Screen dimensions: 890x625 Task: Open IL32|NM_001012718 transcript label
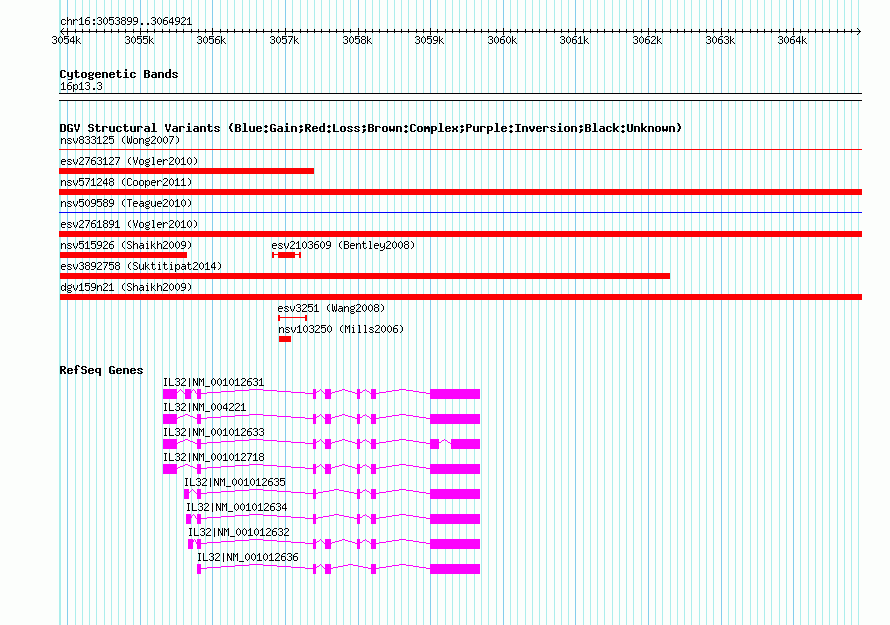pos(213,458)
